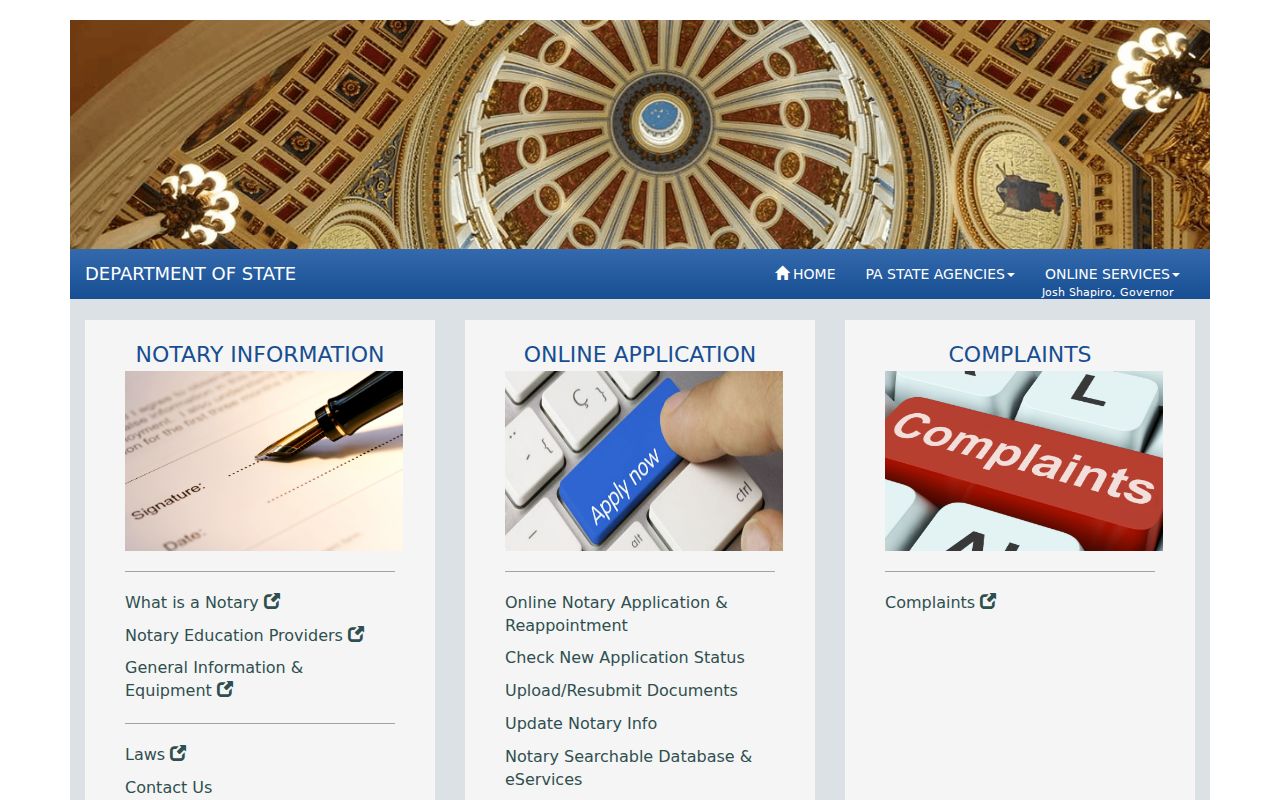
Task: Click external link icon beside Laws
Action: coord(178,753)
